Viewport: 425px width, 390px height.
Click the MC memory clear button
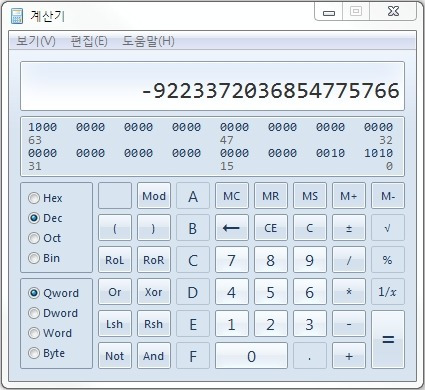232,196
